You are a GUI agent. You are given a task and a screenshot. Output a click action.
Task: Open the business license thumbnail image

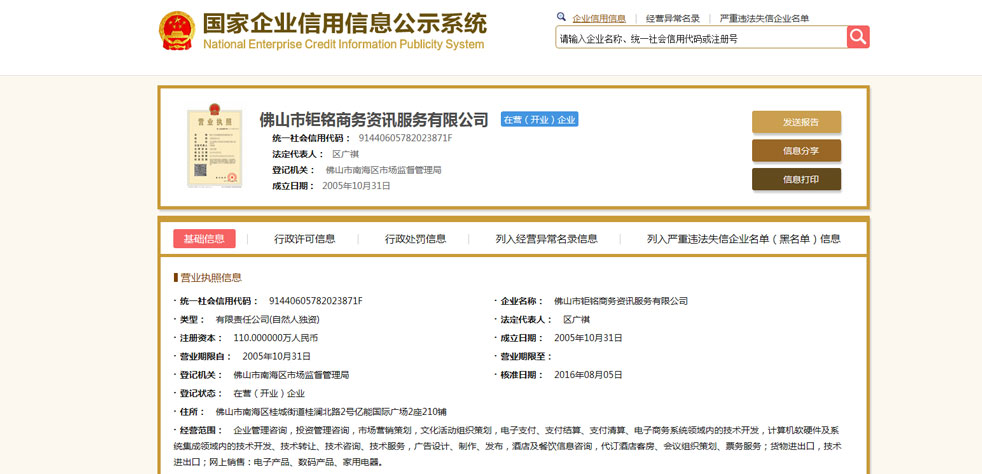(x=215, y=145)
